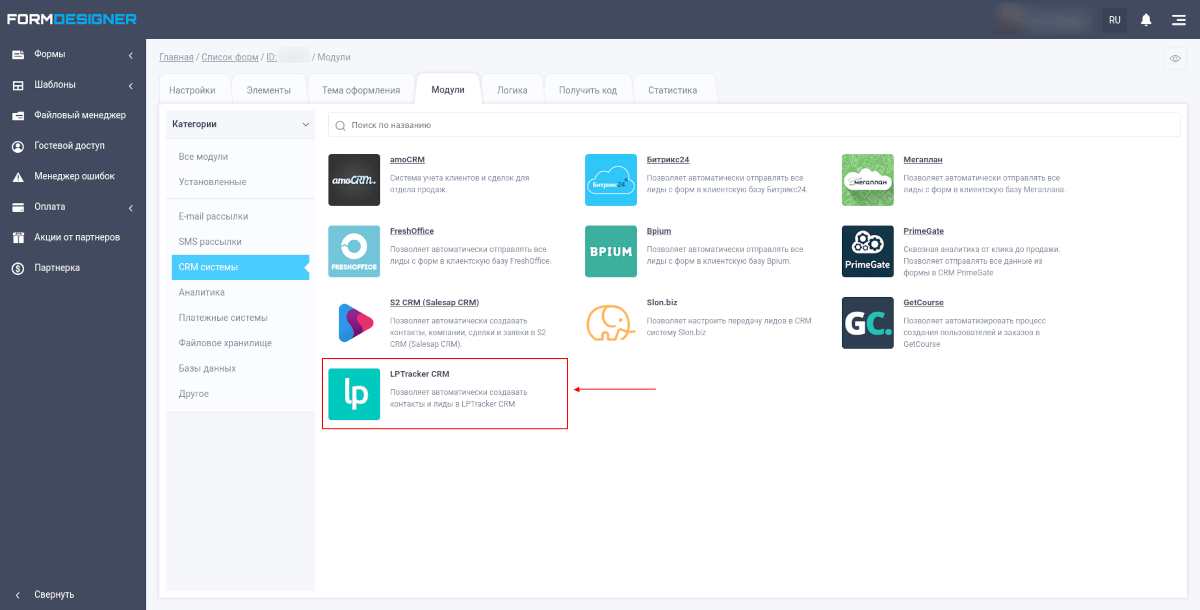Open the FreshOffice module title link

pyautogui.click(x=411, y=231)
